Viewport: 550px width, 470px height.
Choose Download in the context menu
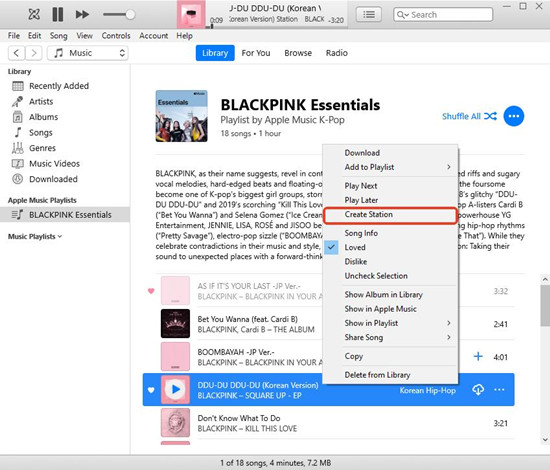[390, 153]
